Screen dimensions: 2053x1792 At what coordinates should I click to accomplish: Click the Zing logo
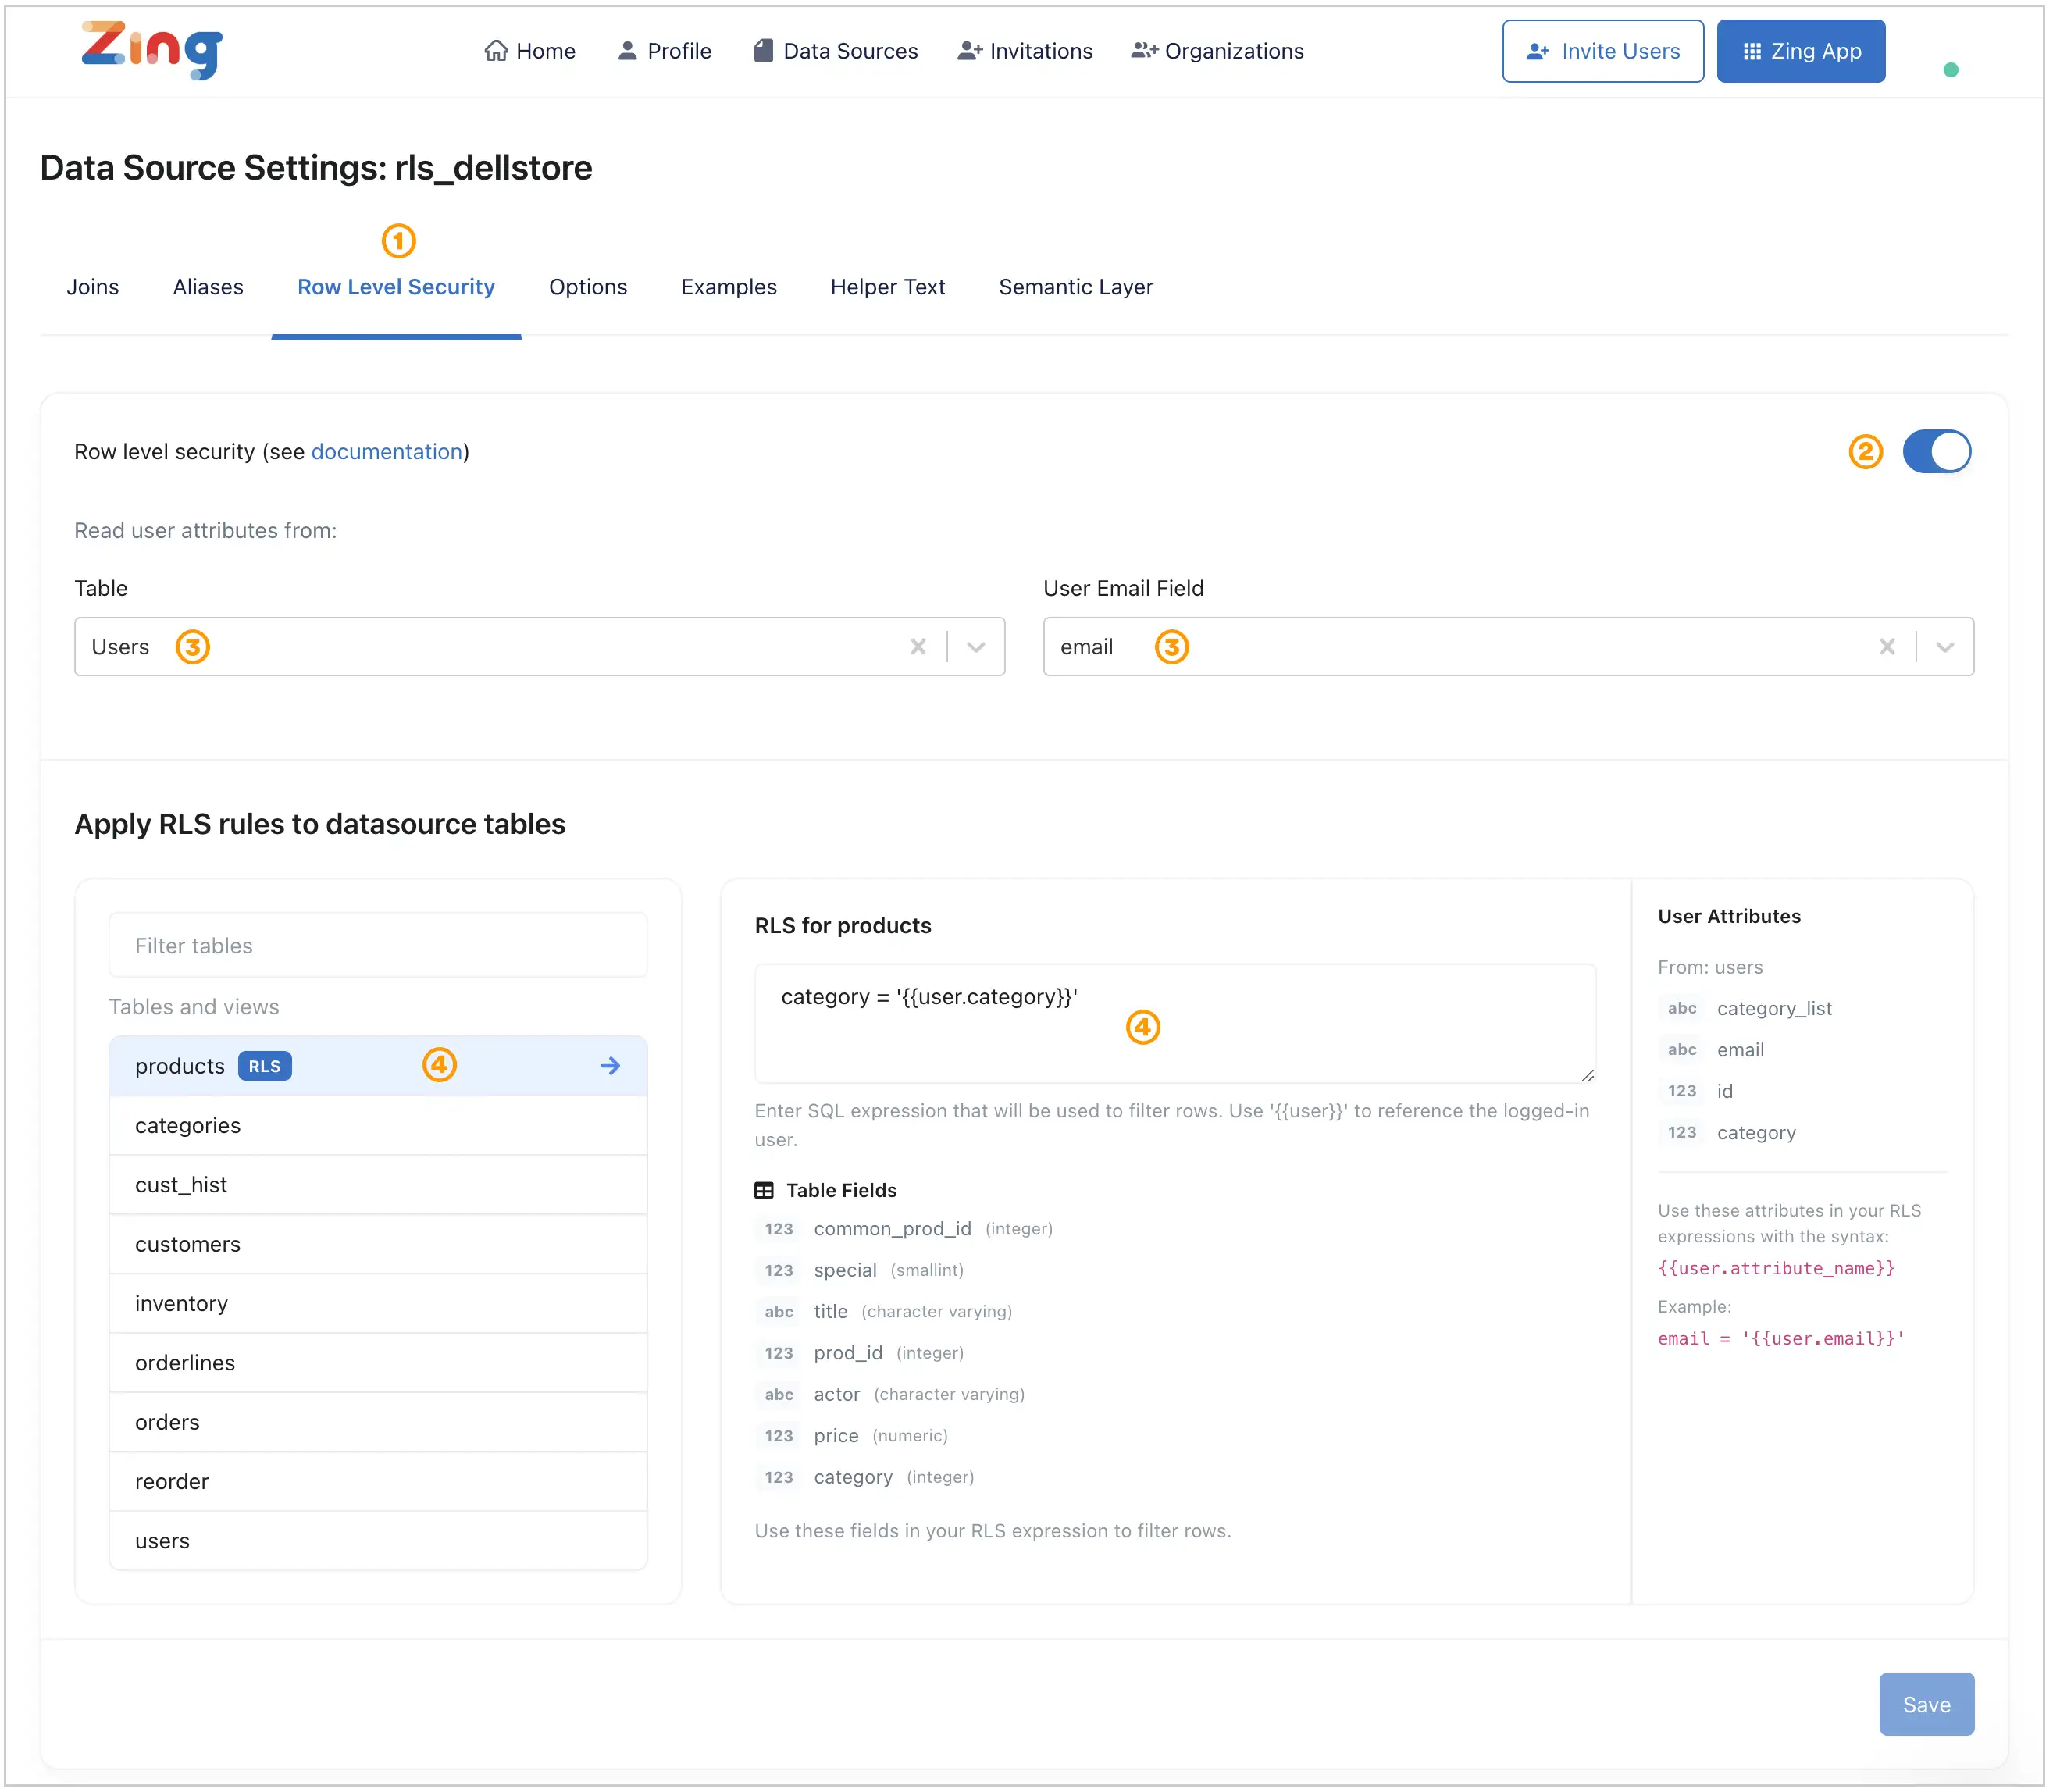click(152, 49)
